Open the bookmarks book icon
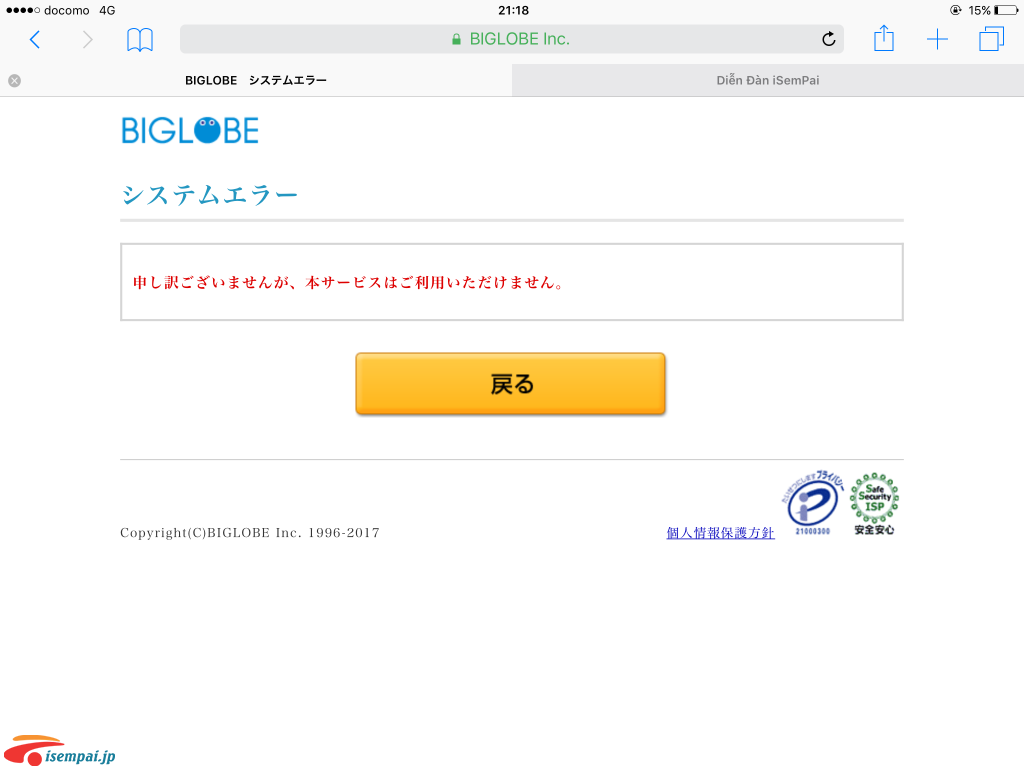 tap(140, 40)
